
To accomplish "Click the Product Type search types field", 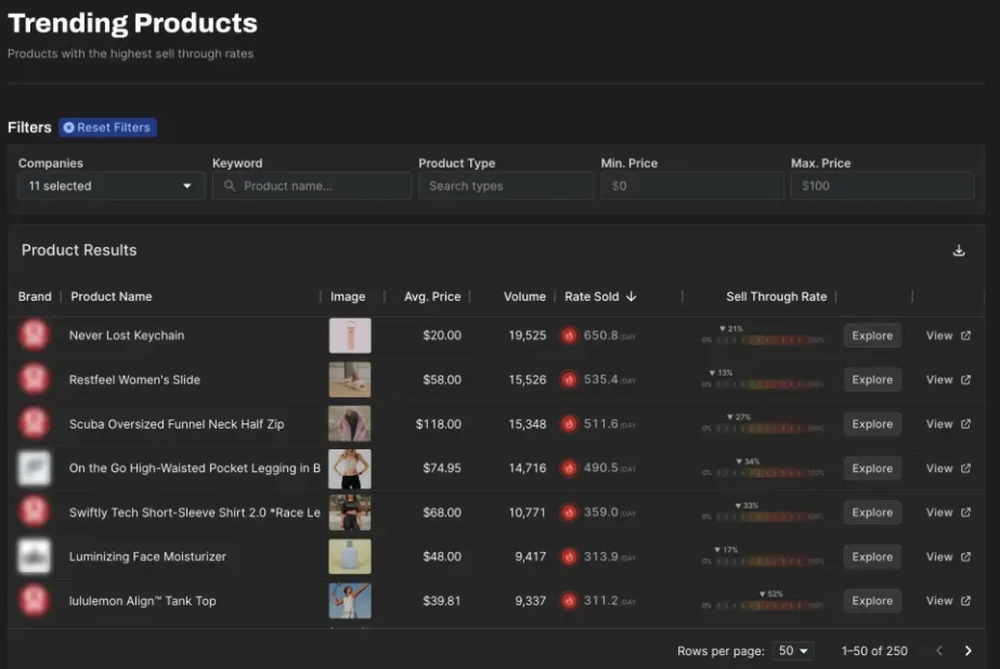I will click(506, 186).
